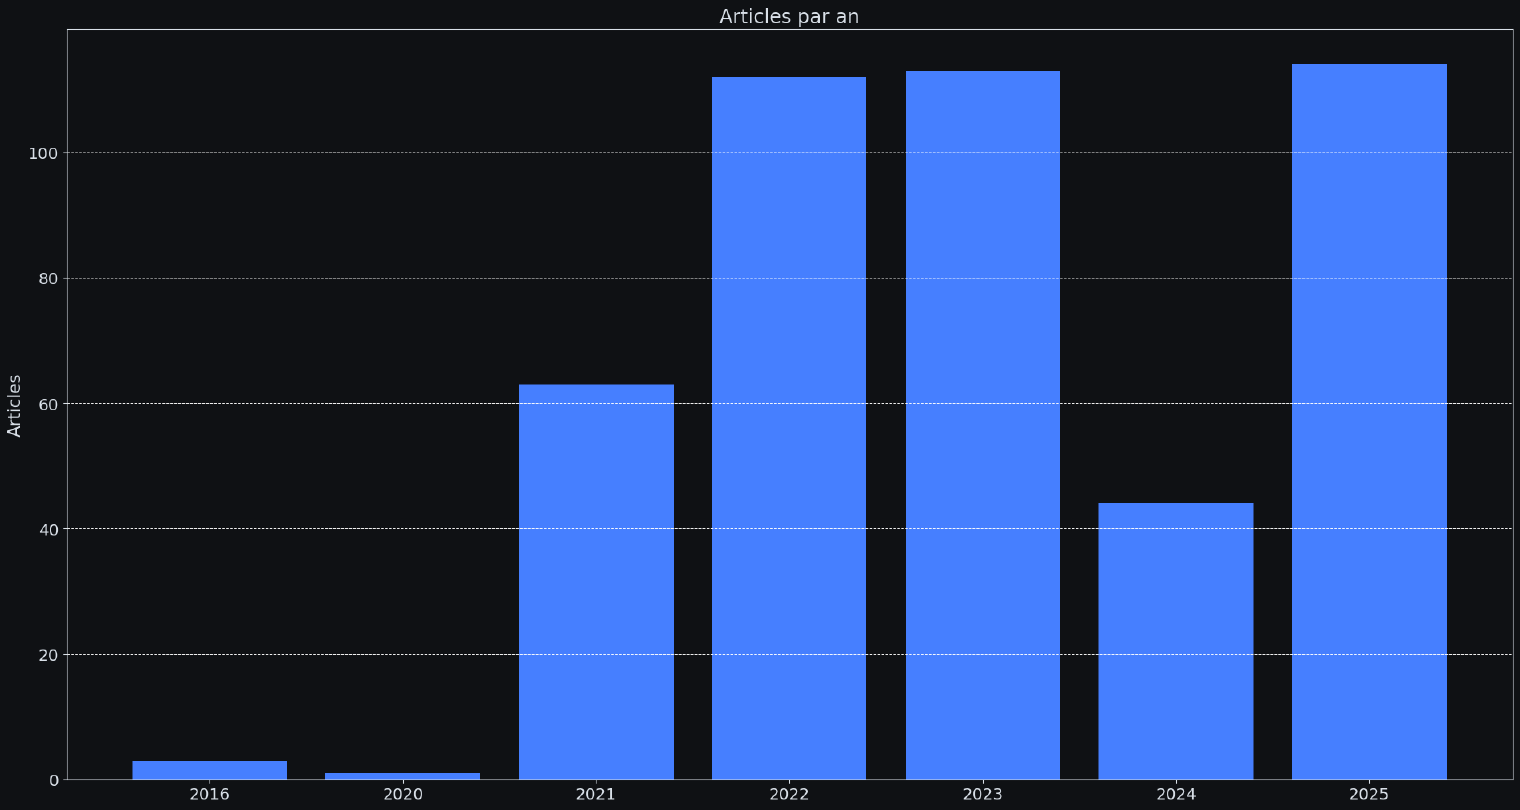Click the 100 y-axis tick label
Image resolution: width=1520 pixels, height=810 pixels.
[44, 153]
